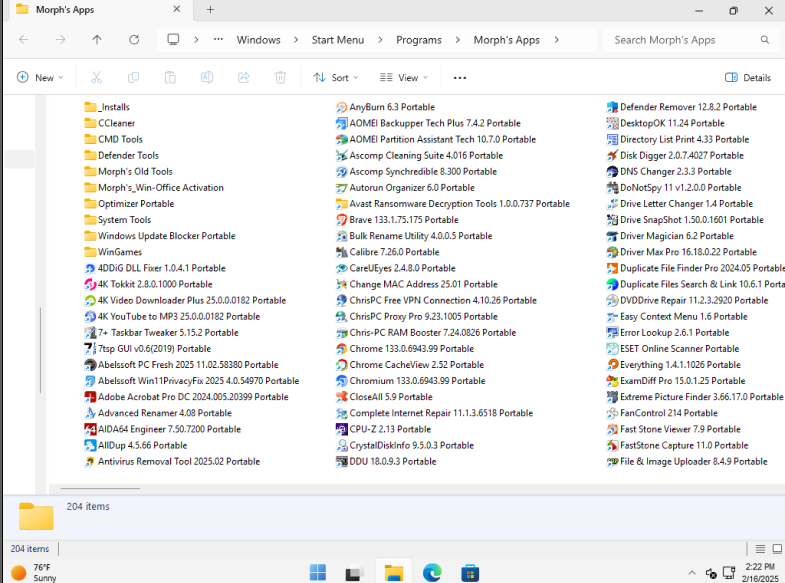Select the FastStone Capture 11.0 icon

click(x=612, y=445)
